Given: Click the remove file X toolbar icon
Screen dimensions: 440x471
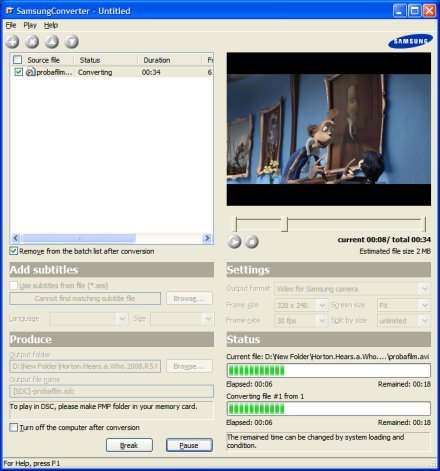Looking at the screenshot, I should 32,42.
